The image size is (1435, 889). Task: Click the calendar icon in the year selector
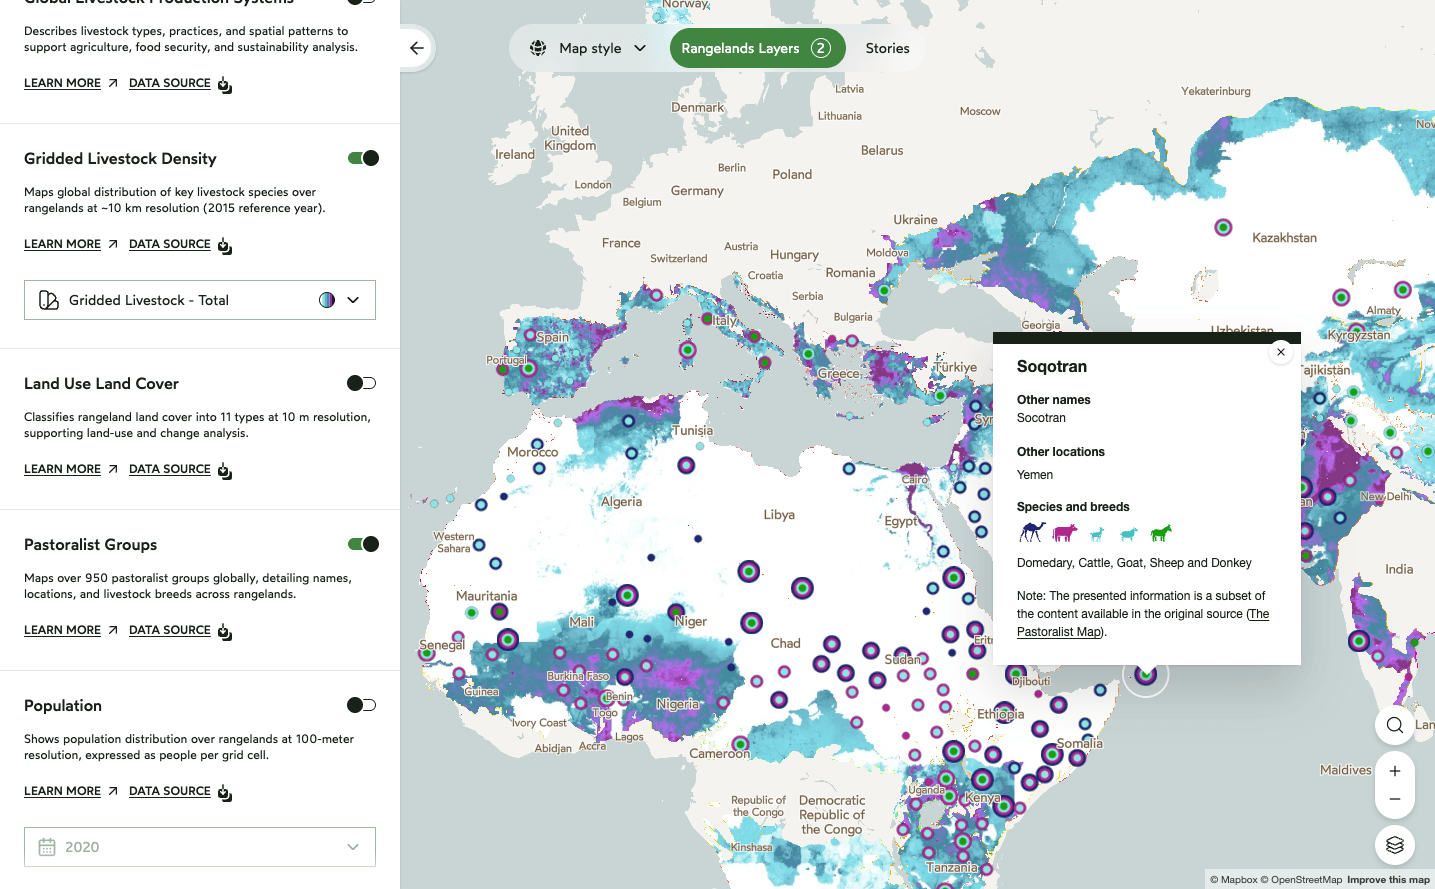[x=47, y=847]
